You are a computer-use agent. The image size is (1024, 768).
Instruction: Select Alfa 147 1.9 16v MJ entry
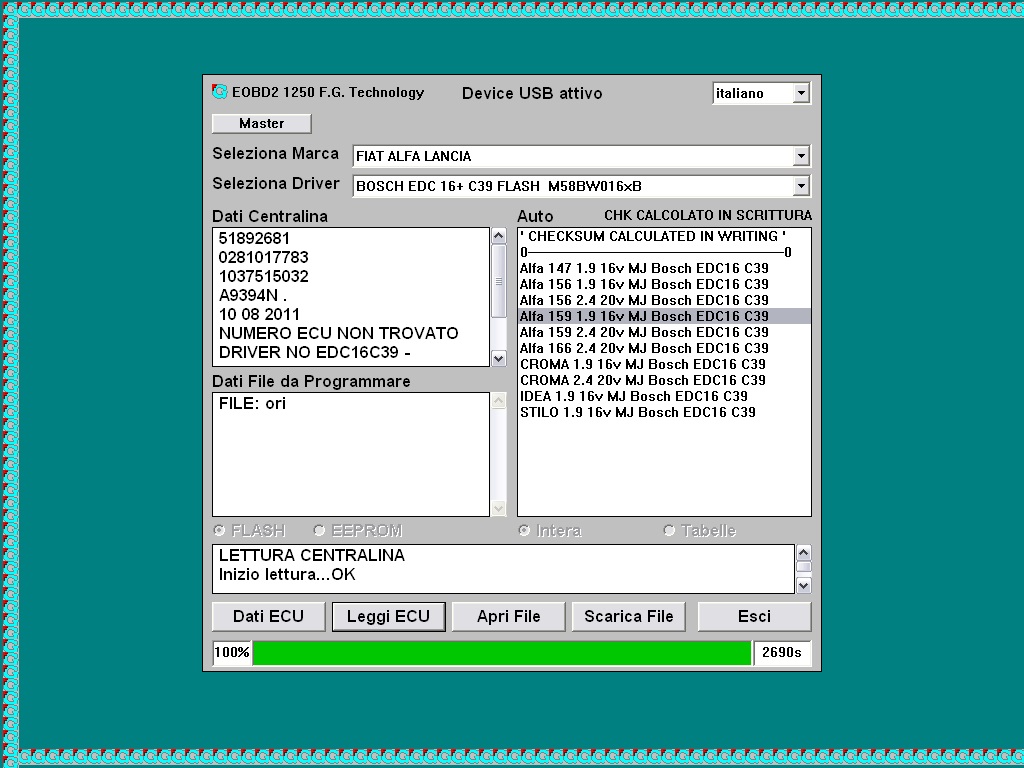coord(664,268)
